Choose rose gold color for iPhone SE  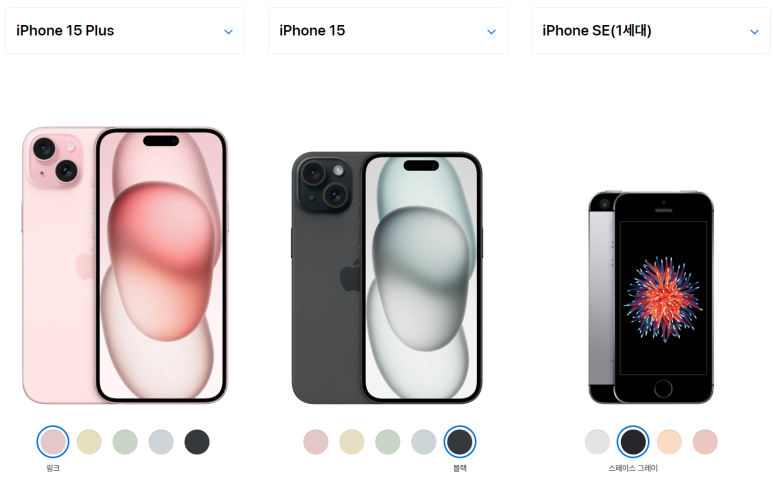click(705, 442)
